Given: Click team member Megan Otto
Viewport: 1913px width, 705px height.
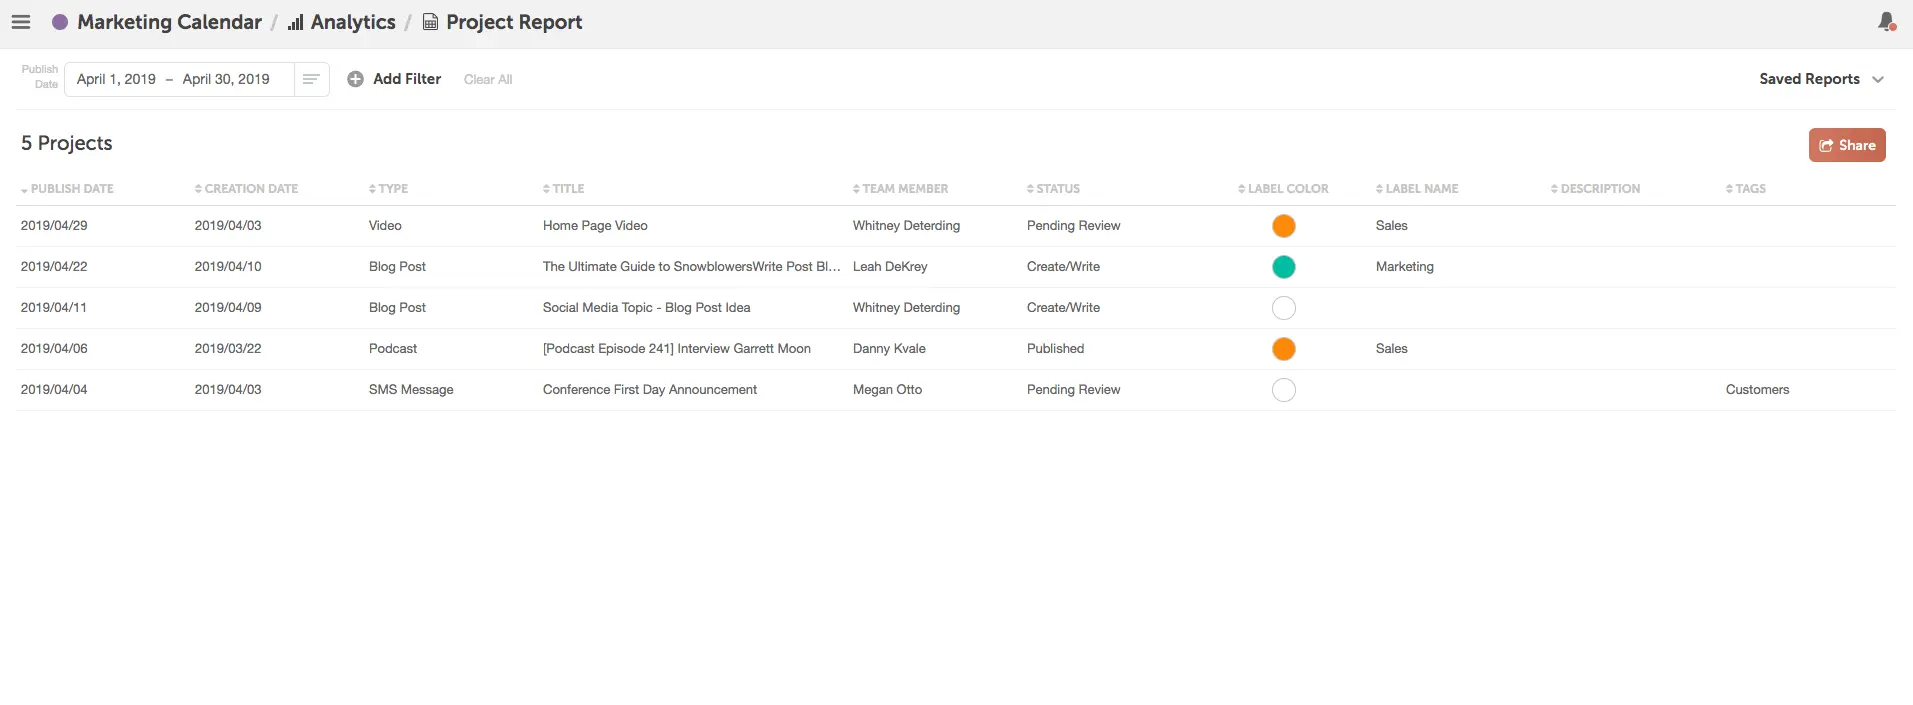Looking at the screenshot, I should pyautogui.click(x=887, y=390).
